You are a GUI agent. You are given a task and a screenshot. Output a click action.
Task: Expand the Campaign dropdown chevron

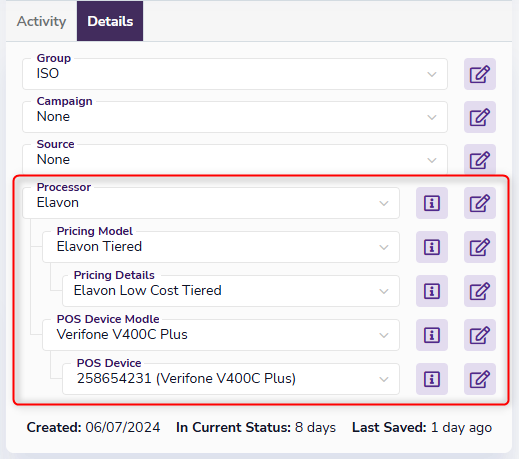(432, 117)
